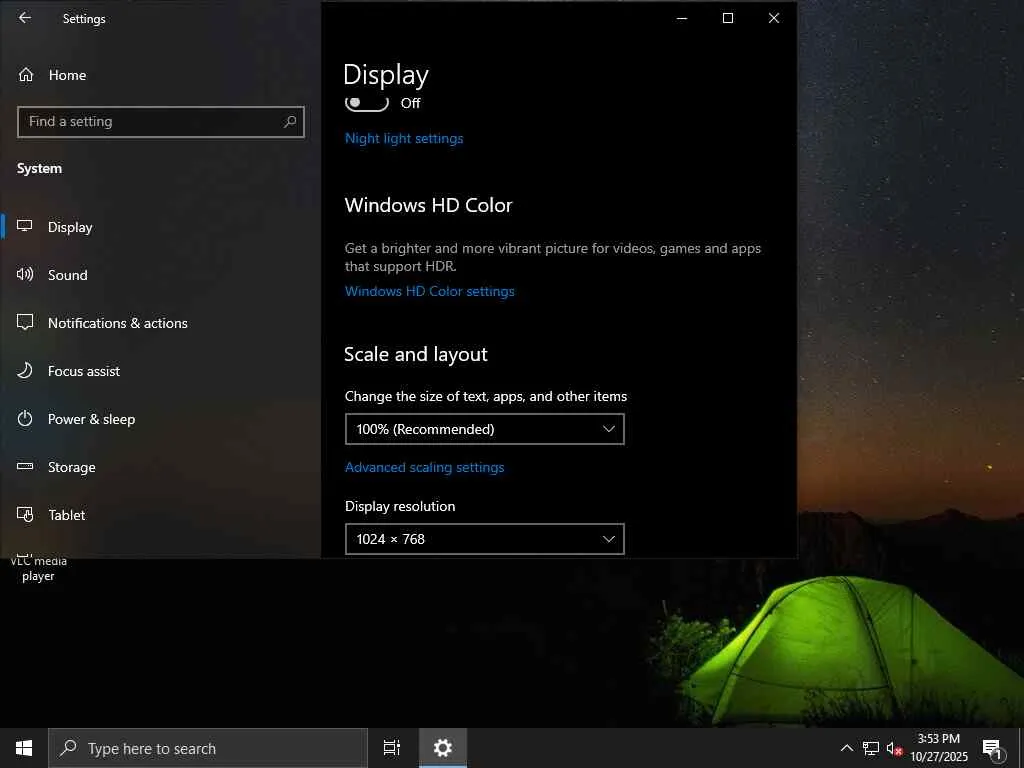
Task: Click the Sound speaker icon in sidebar
Action: coord(25,274)
